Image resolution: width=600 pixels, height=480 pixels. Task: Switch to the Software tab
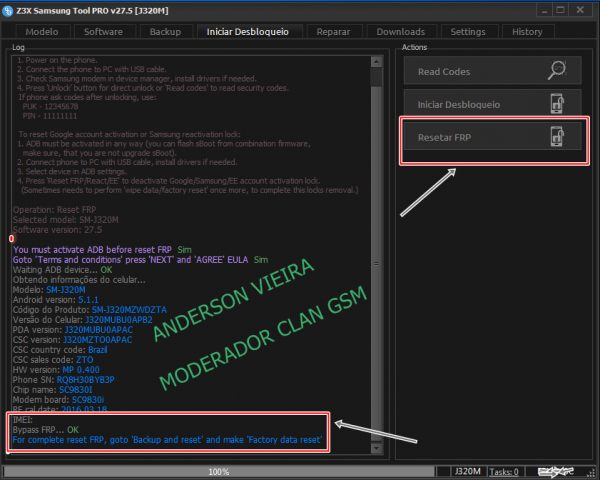(x=103, y=32)
